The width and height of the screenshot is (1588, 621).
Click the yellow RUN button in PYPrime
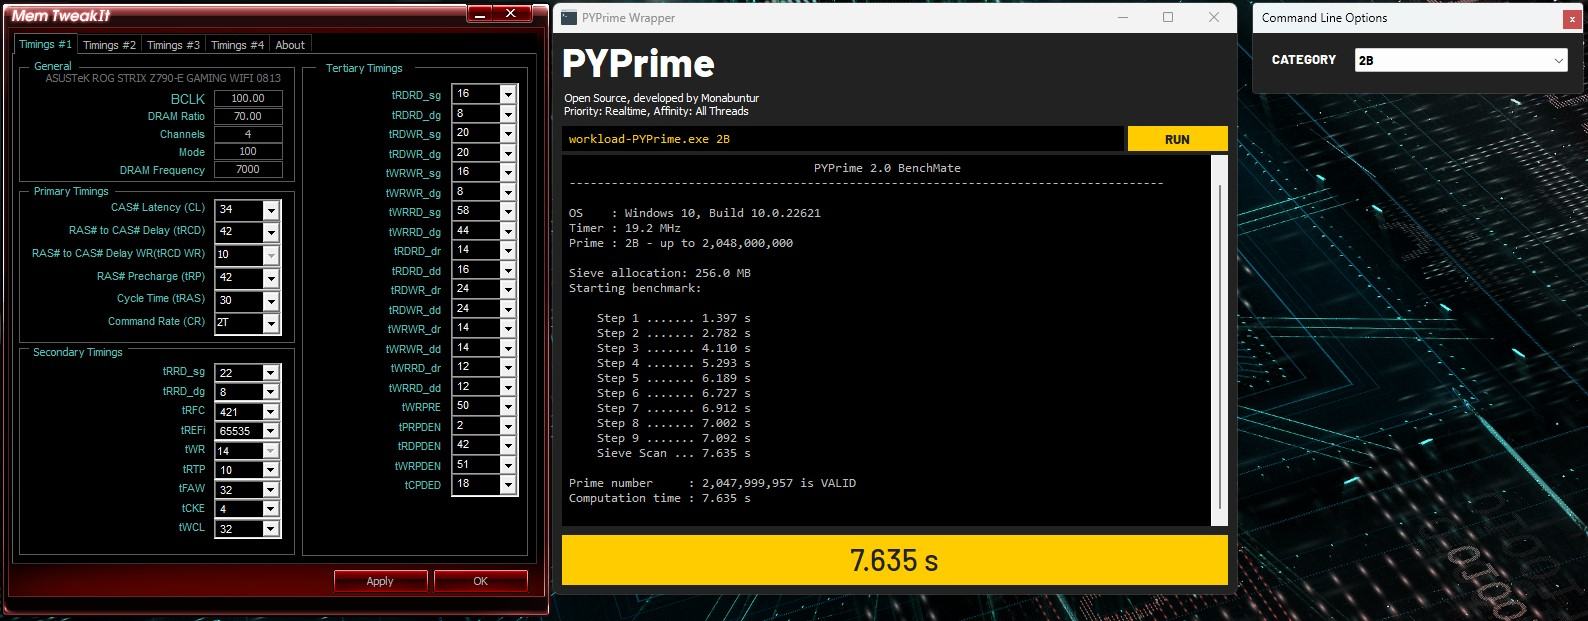click(1177, 139)
